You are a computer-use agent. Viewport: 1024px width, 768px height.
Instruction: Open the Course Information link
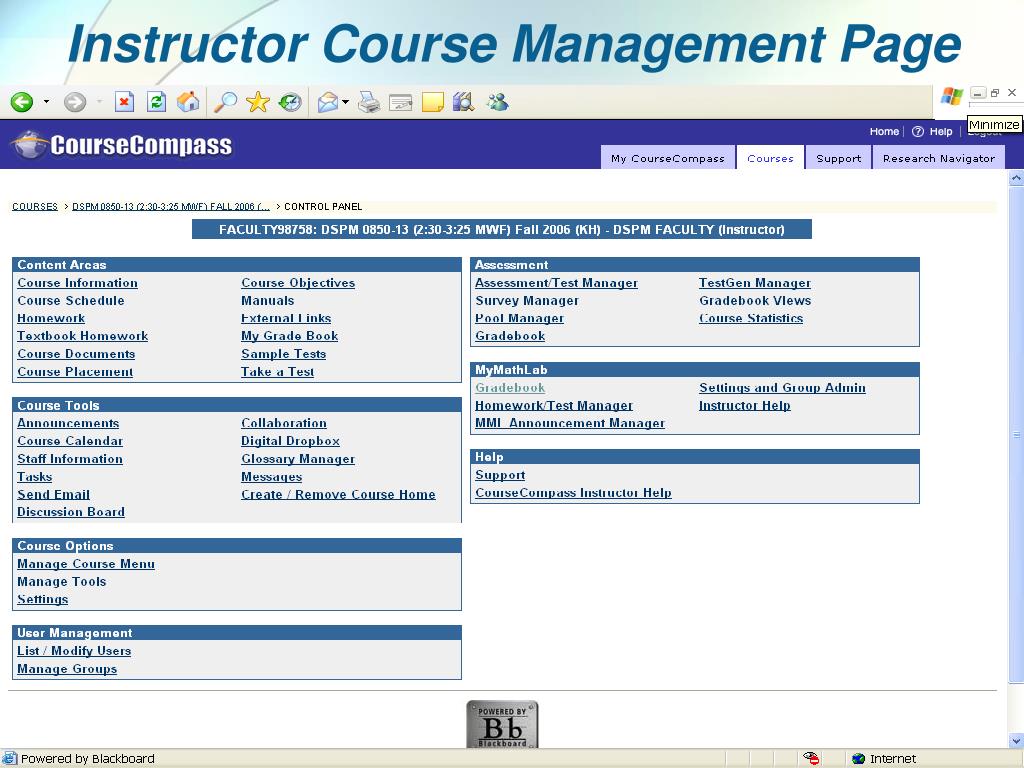point(77,283)
